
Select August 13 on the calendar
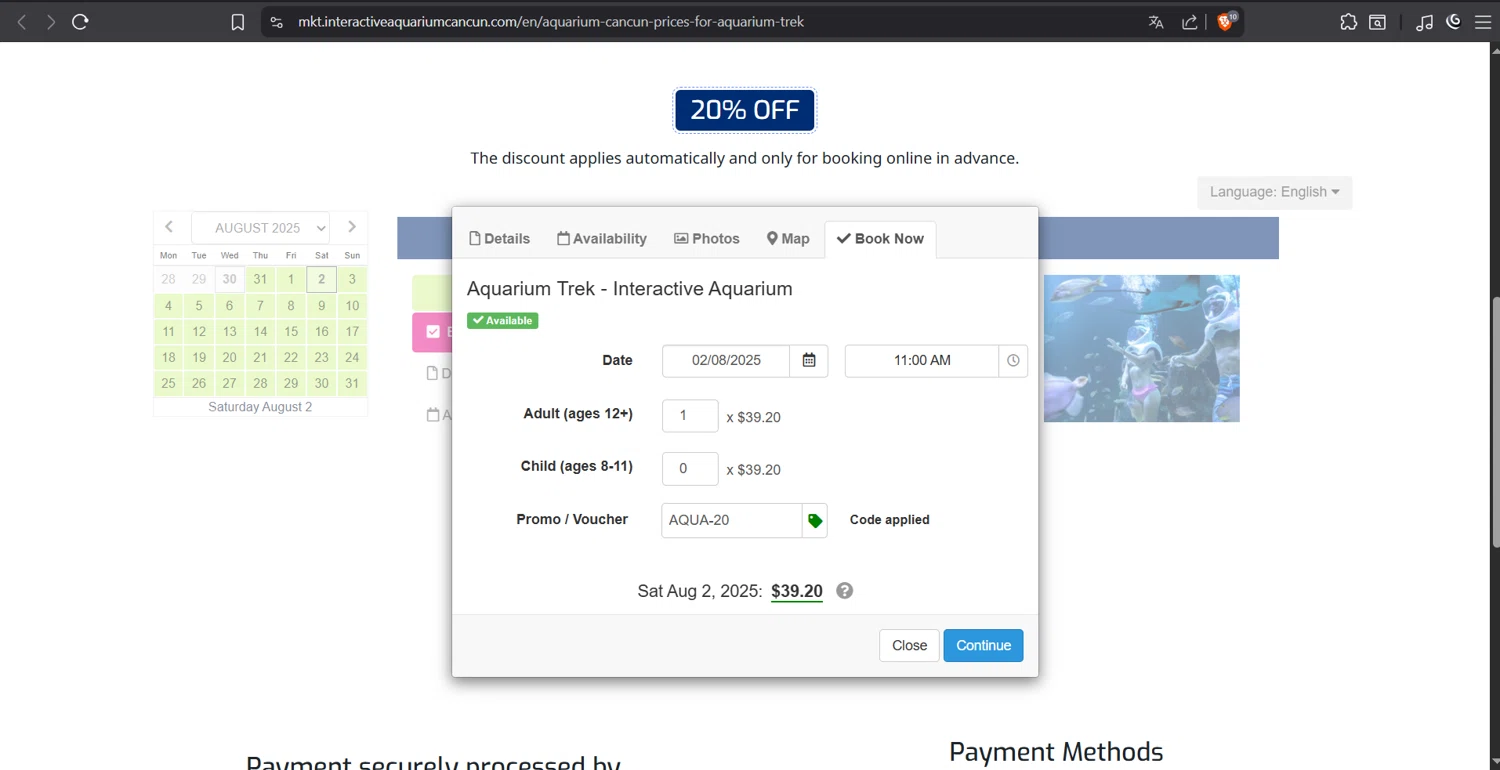point(230,331)
